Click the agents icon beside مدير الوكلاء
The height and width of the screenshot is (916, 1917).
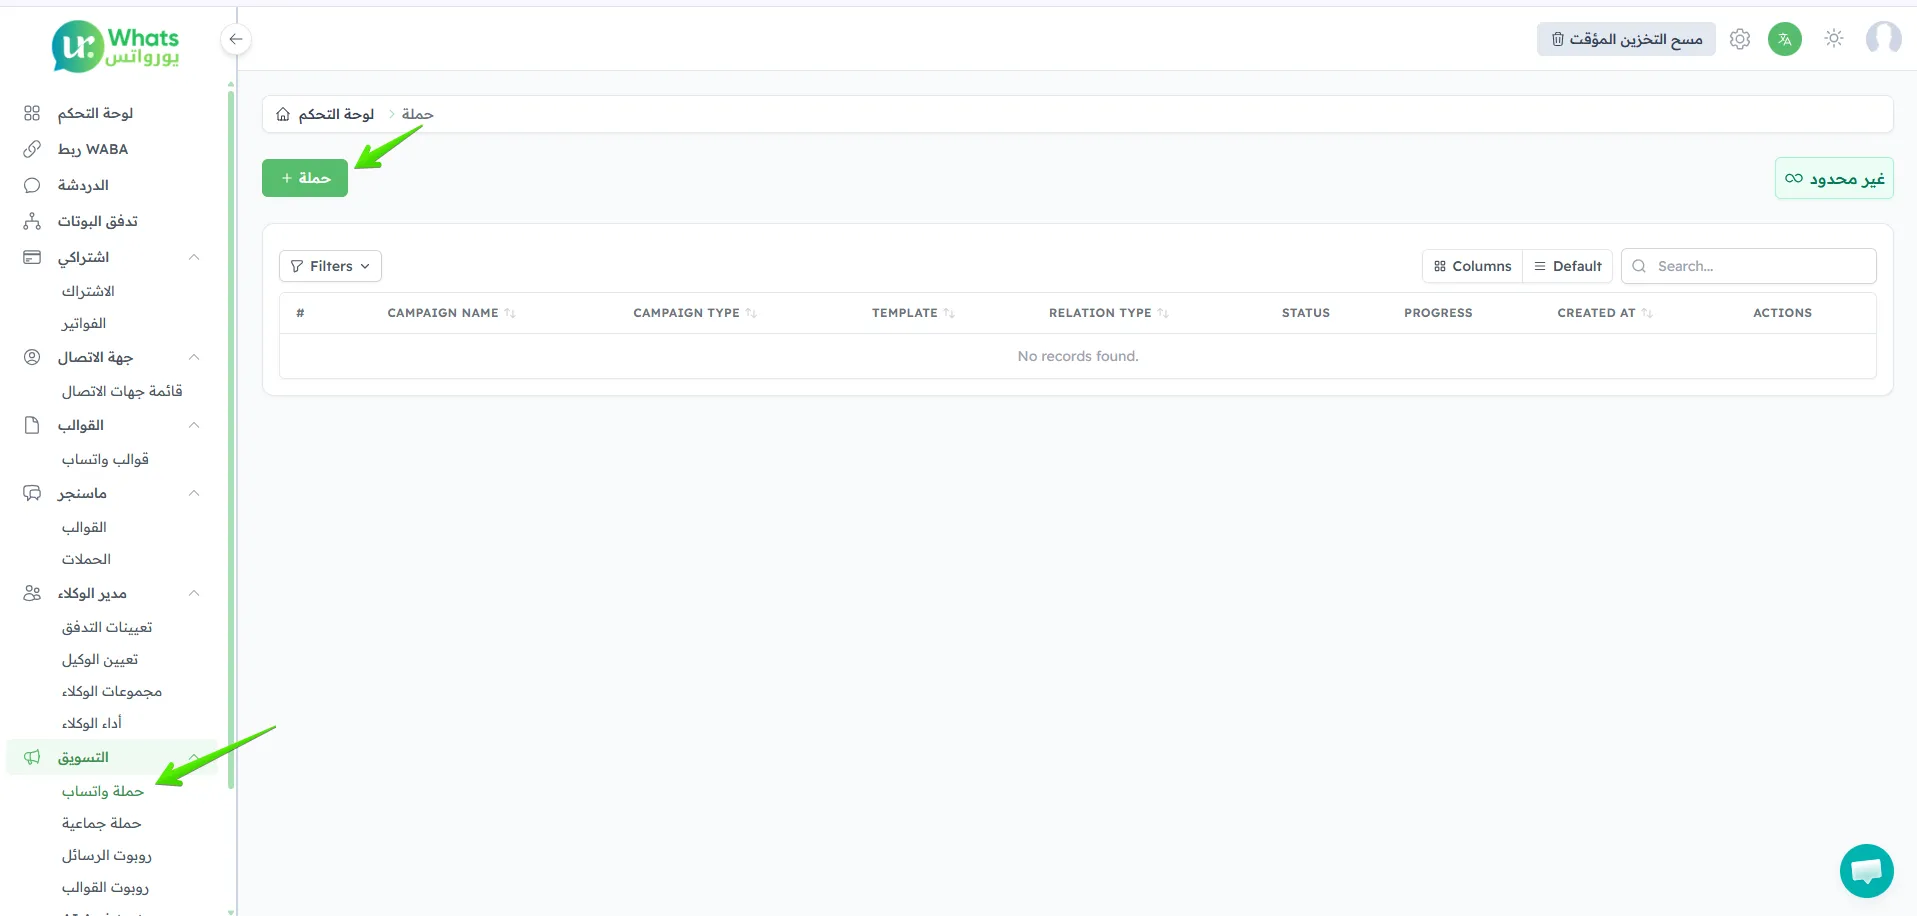click(32, 593)
